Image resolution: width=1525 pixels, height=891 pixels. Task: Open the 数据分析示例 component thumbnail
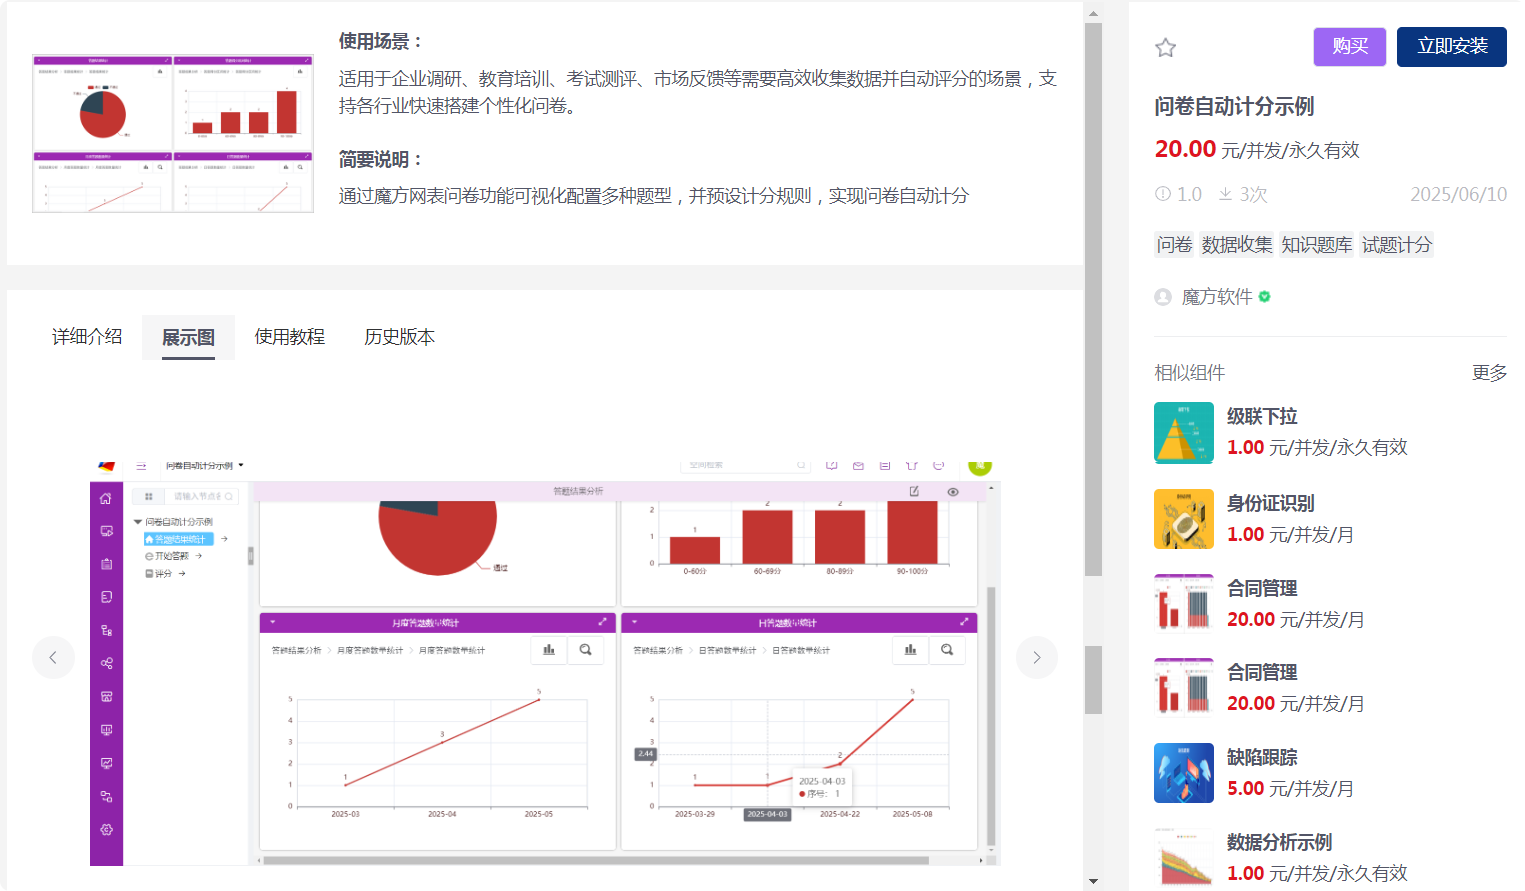1184,857
